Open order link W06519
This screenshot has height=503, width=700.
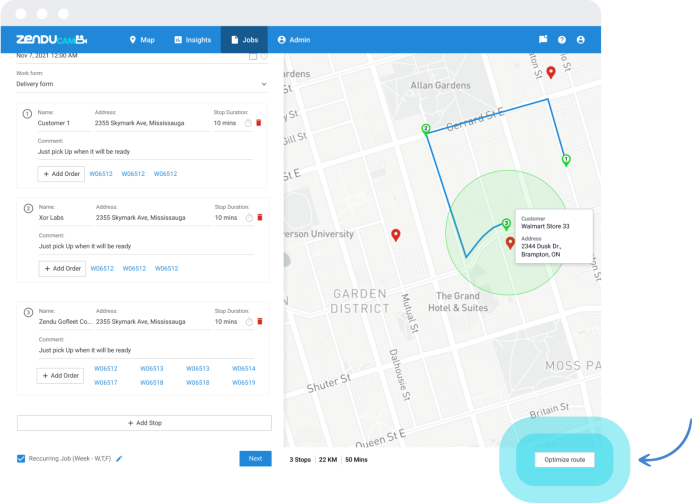[x=244, y=382]
